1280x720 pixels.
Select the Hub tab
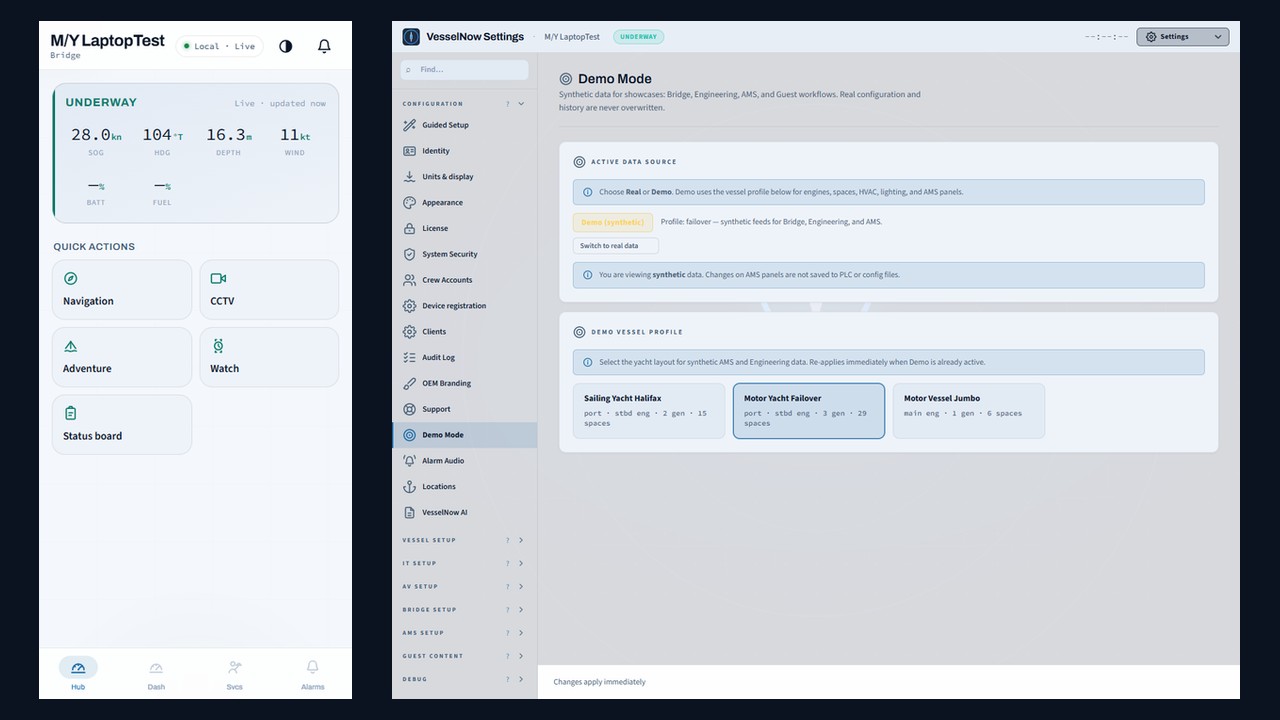point(78,675)
